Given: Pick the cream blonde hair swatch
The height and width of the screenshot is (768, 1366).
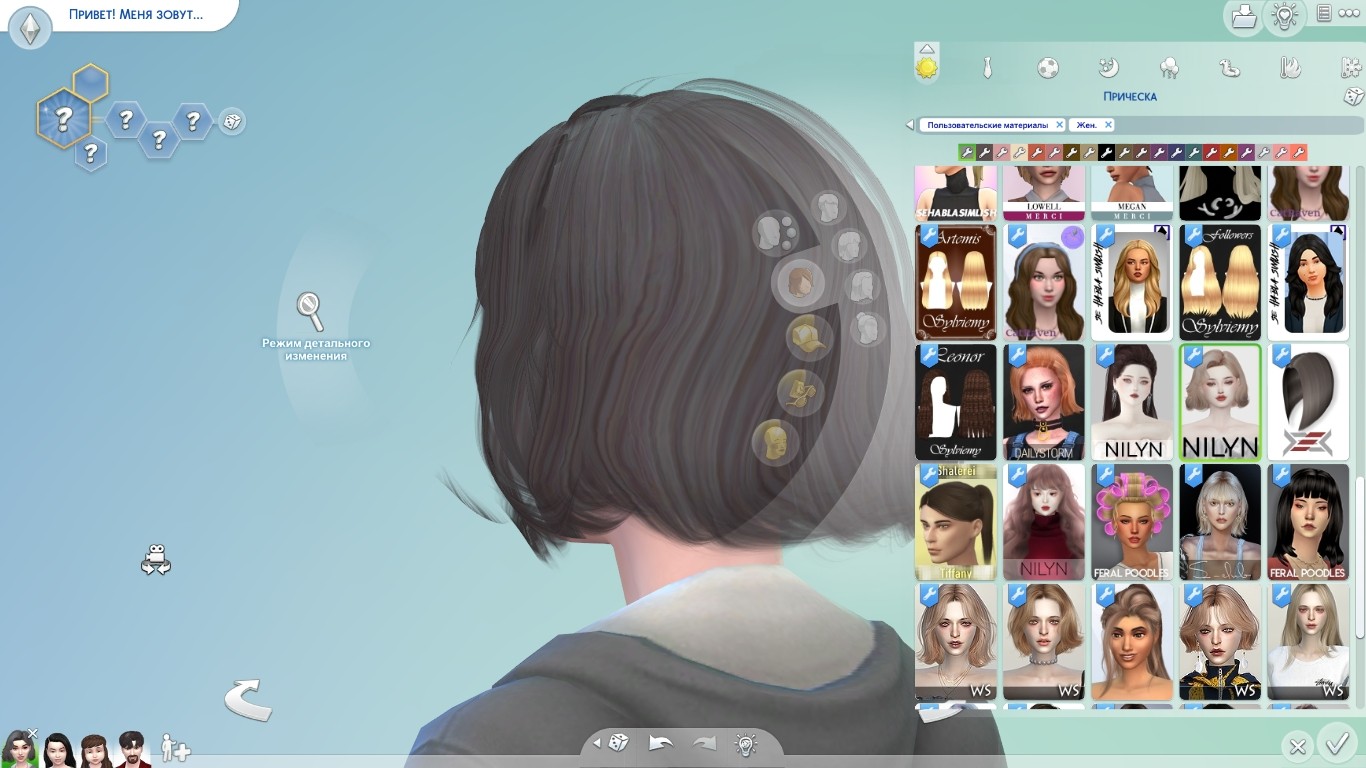Looking at the screenshot, I should pyautogui.click(x=1019, y=153).
